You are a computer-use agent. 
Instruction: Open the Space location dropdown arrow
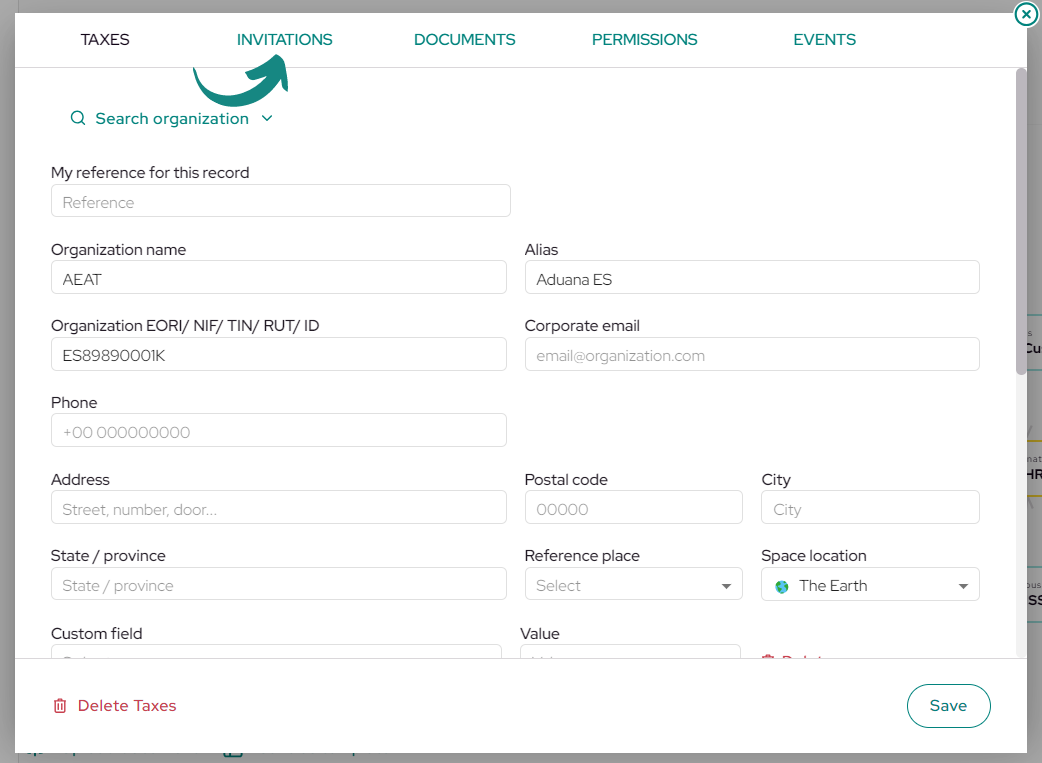(963, 586)
